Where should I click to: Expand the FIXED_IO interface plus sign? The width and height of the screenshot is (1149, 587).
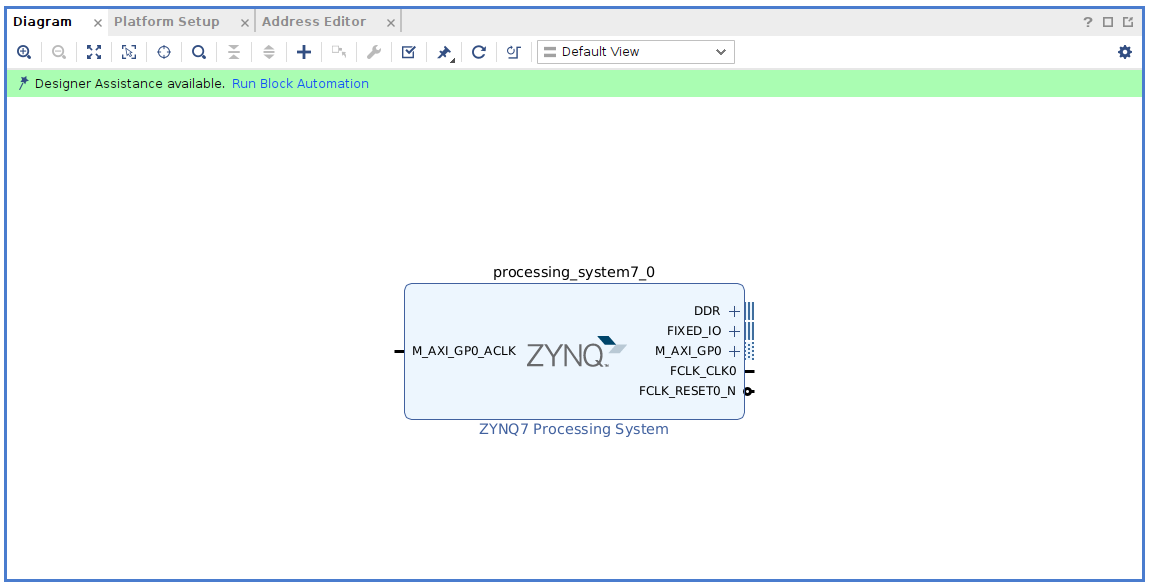(734, 331)
